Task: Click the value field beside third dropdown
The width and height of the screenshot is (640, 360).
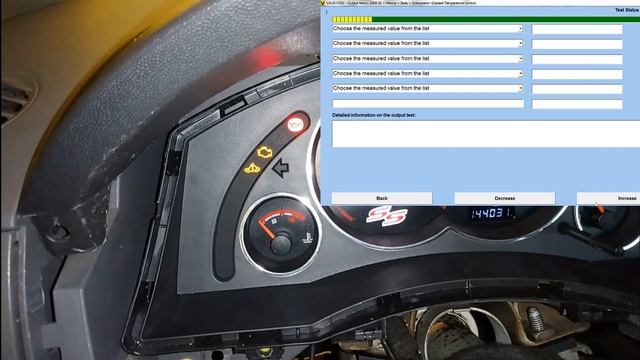Action: [577, 59]
